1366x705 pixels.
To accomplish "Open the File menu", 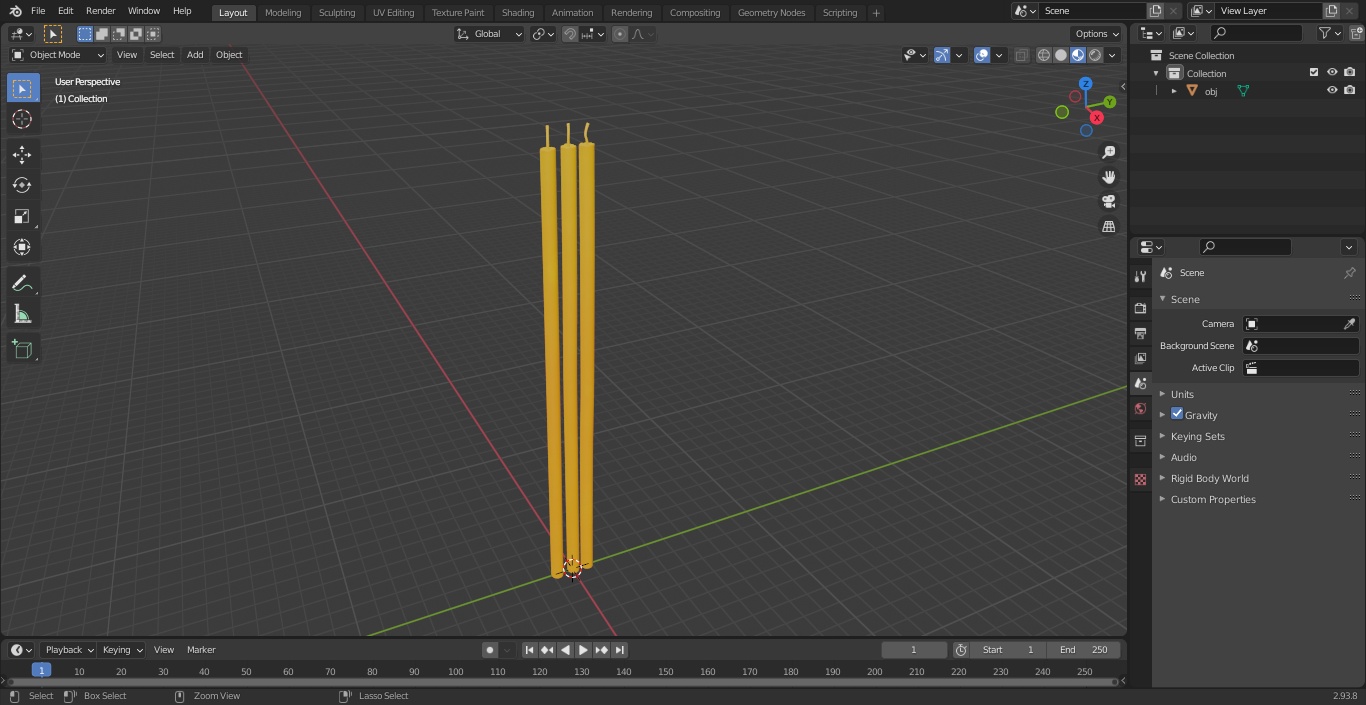I will click(38, 11).
